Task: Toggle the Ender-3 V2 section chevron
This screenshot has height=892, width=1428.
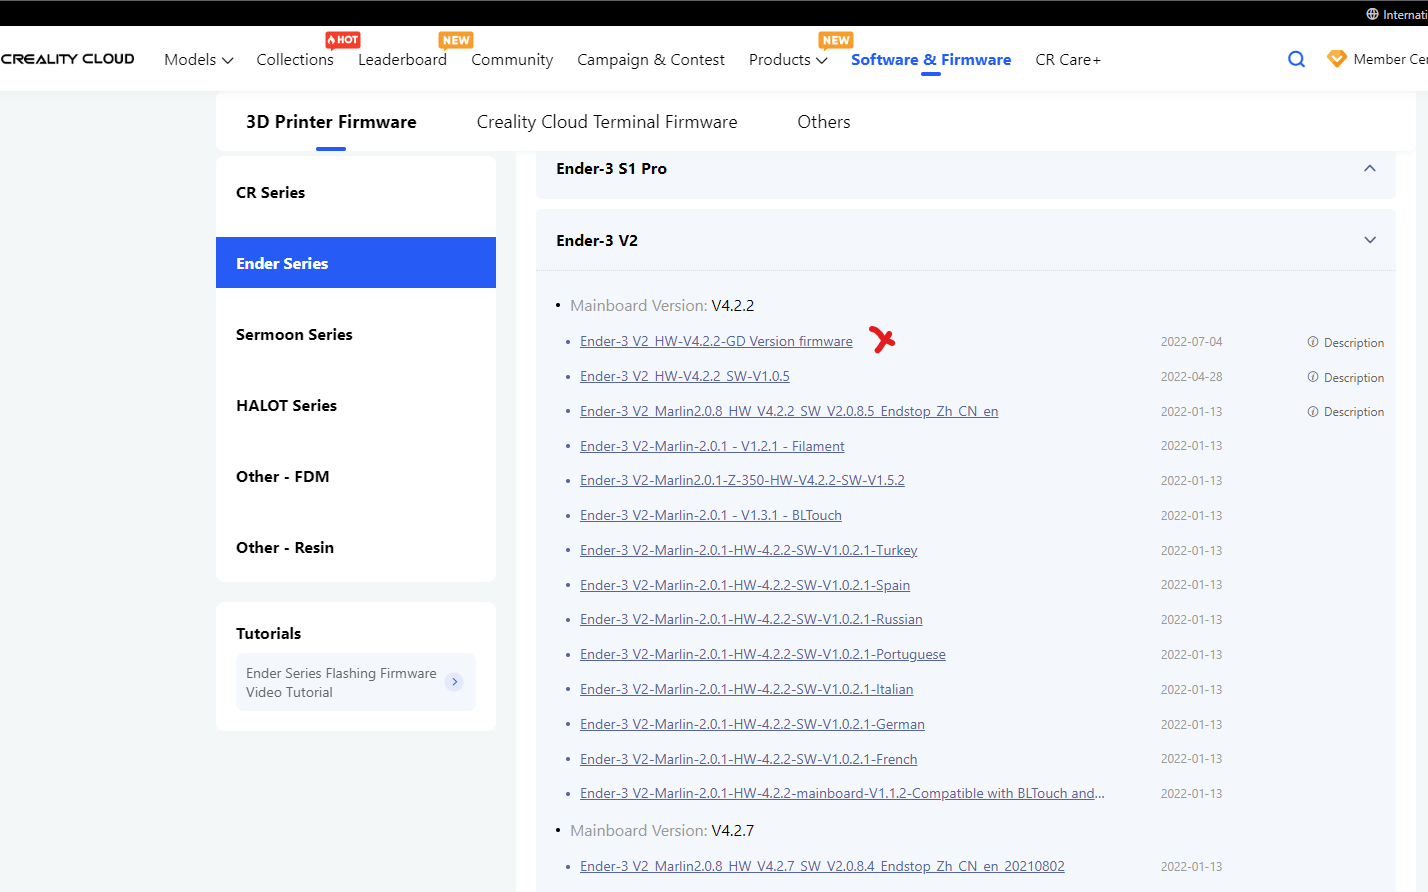Action: tap(1370, 240)
